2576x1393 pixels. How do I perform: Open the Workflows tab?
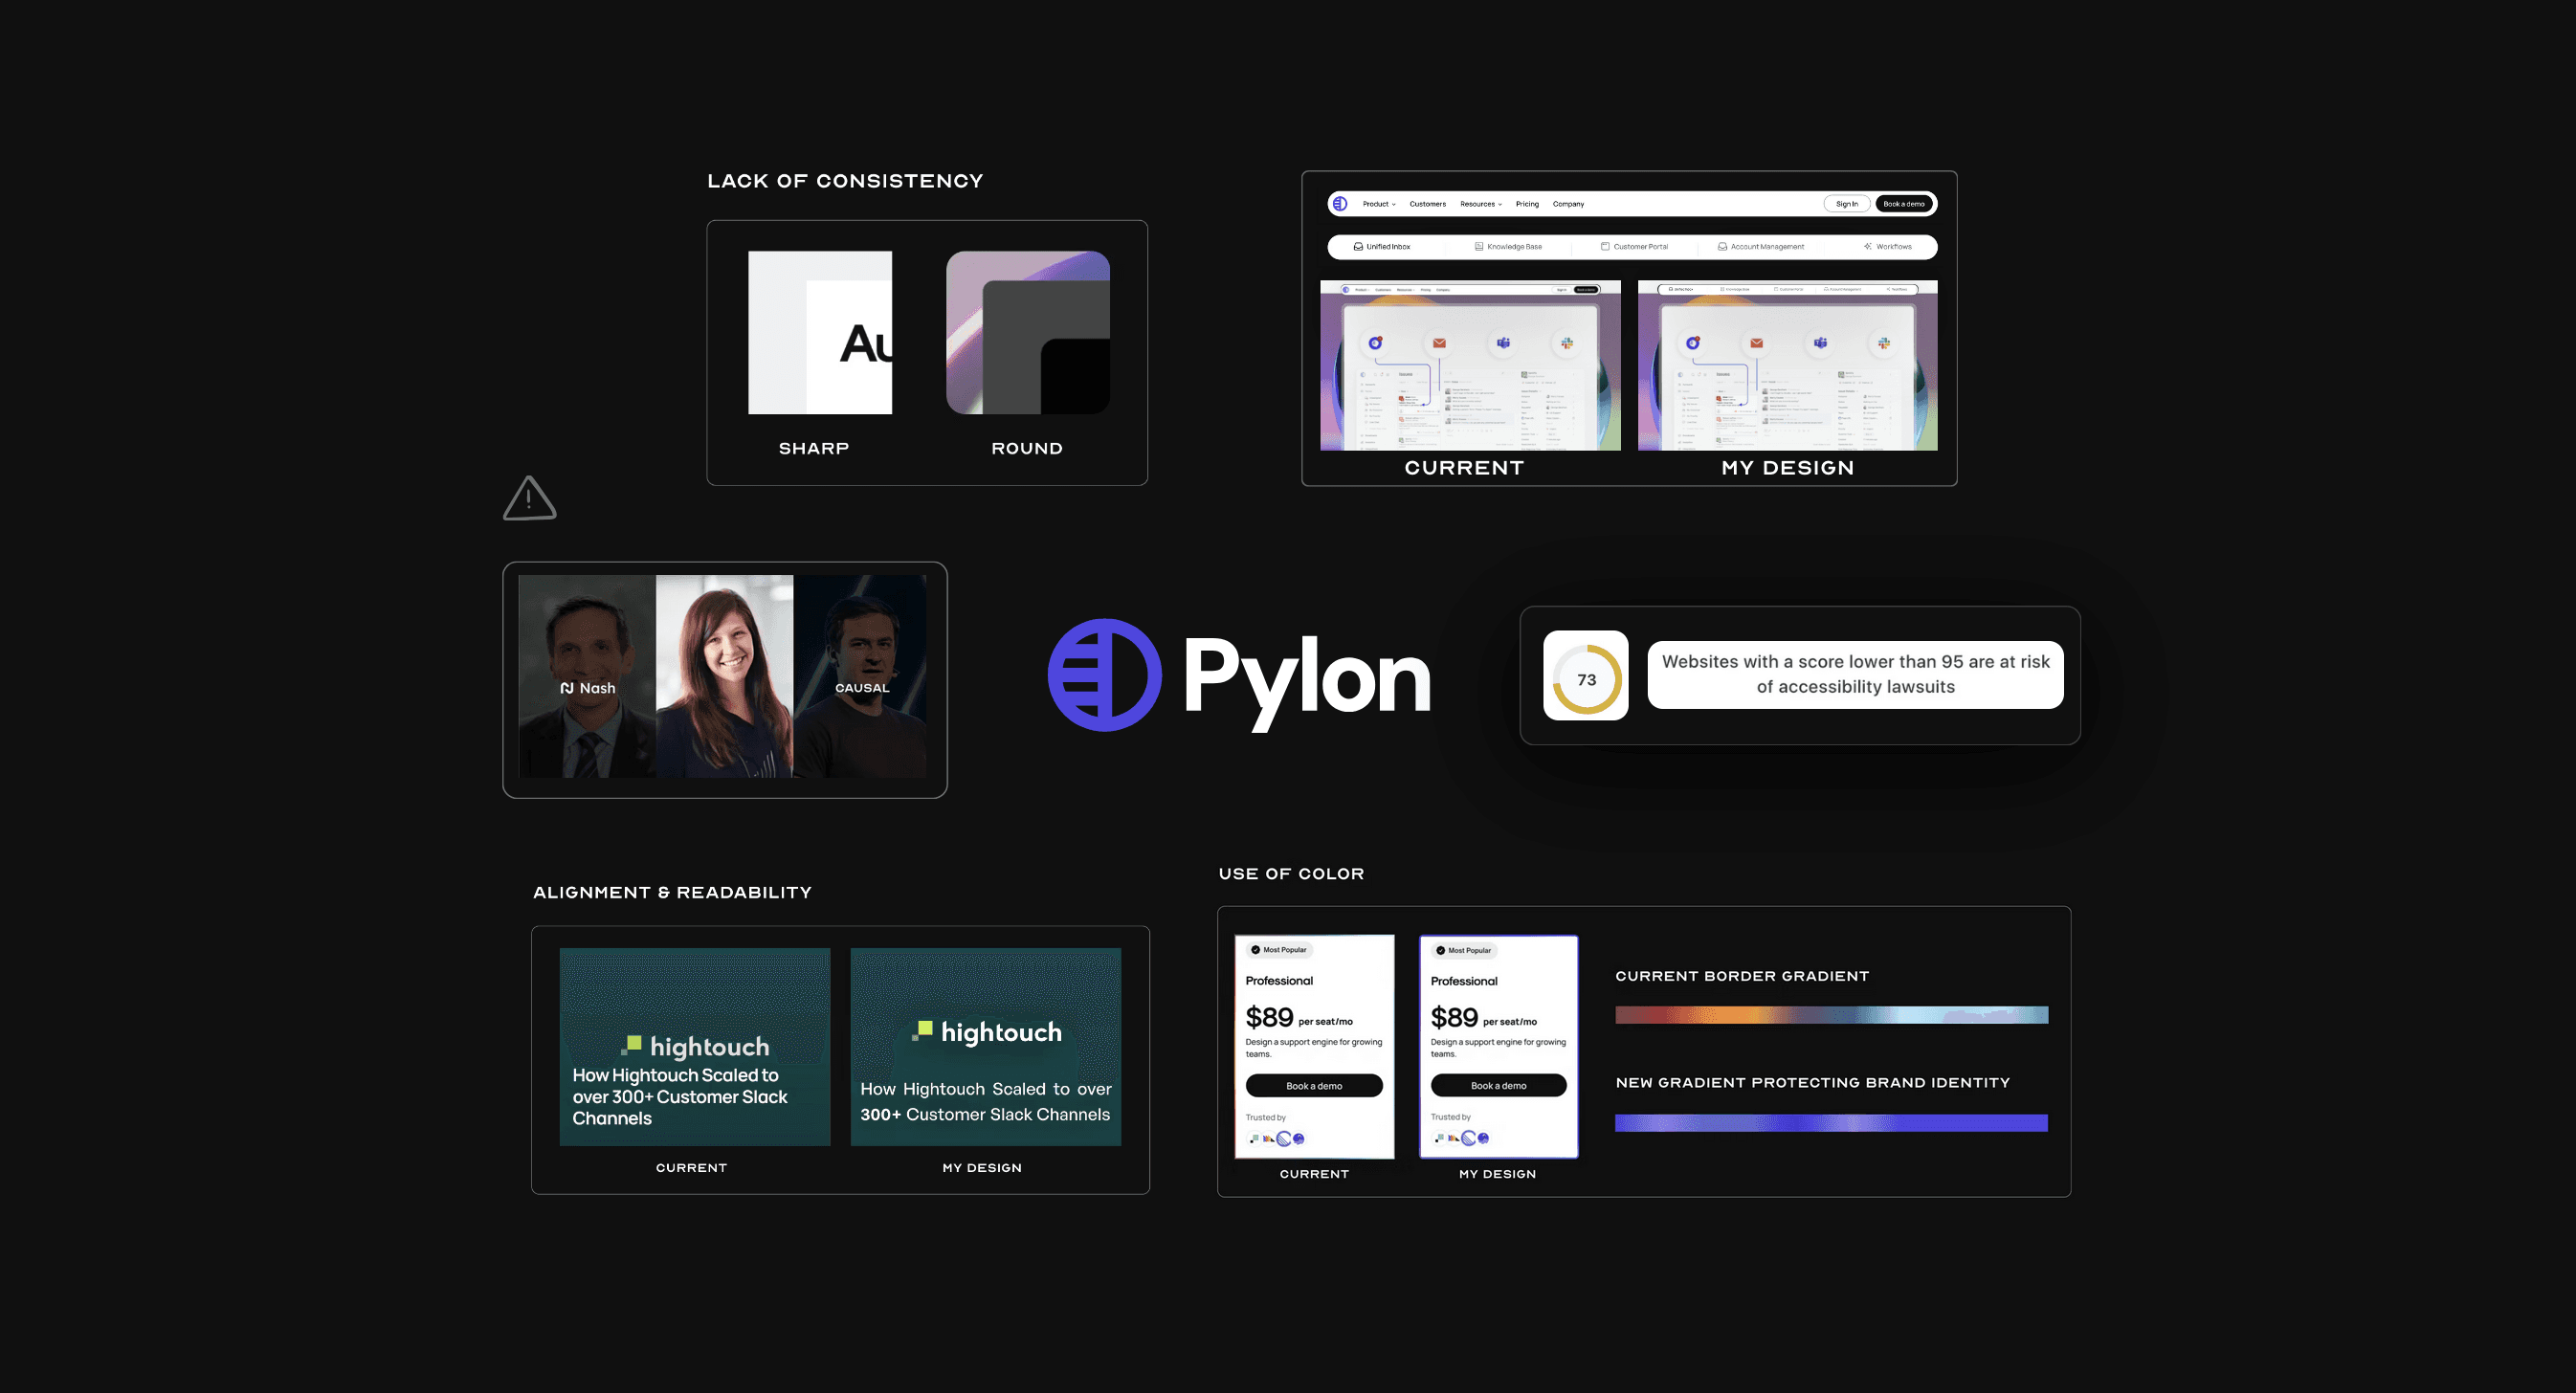click(1887, 247)
